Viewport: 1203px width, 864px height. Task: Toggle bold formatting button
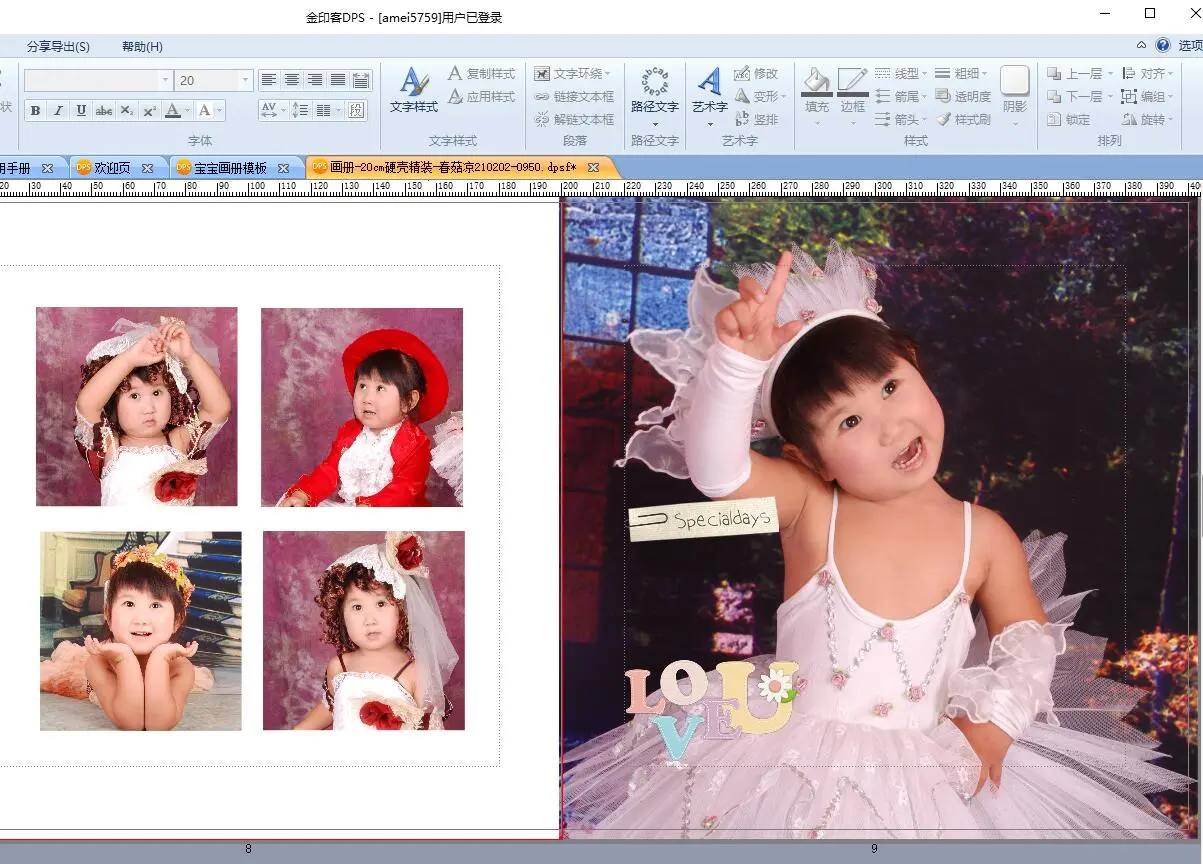[35, 111]
